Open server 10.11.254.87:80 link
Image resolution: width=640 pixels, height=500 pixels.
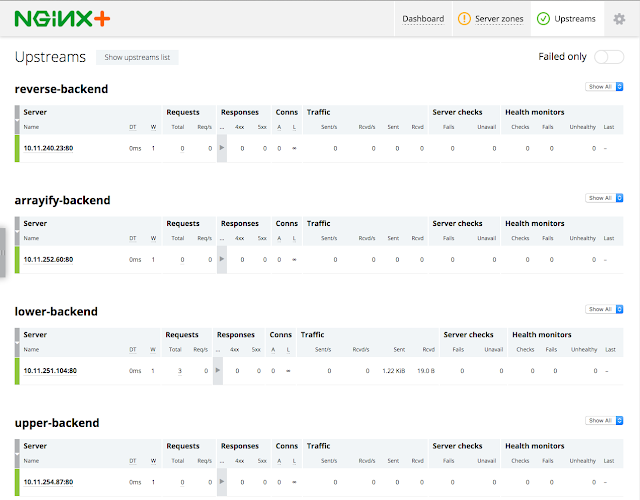[x=48, y=482]
